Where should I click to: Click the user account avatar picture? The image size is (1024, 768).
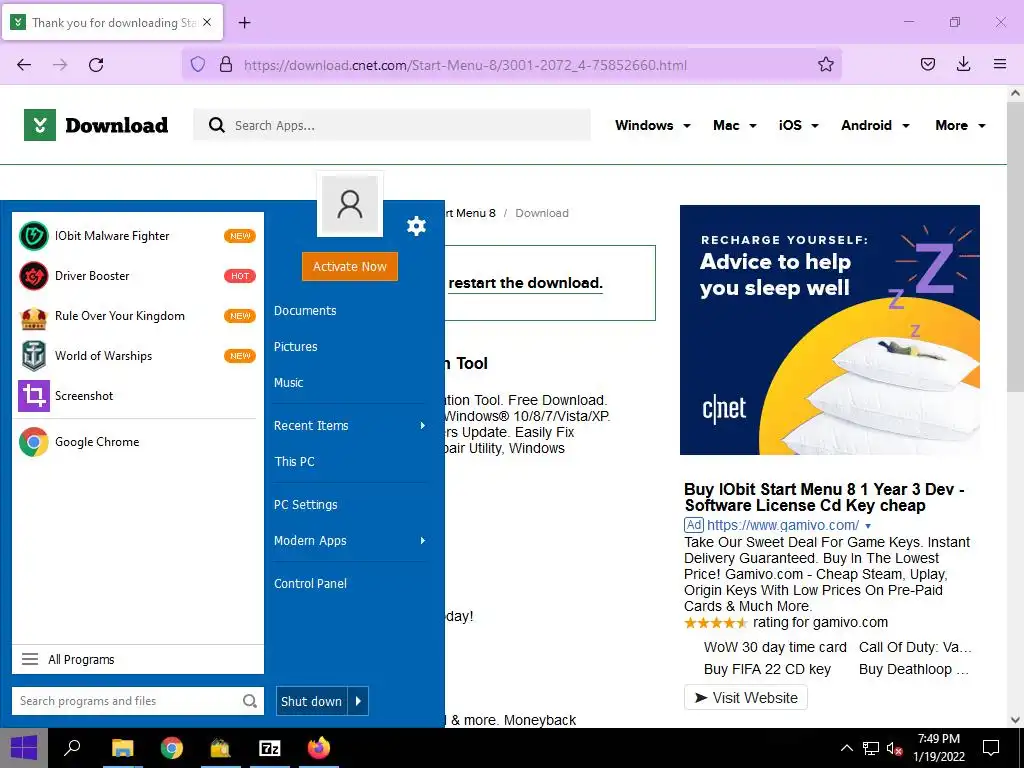349,204
